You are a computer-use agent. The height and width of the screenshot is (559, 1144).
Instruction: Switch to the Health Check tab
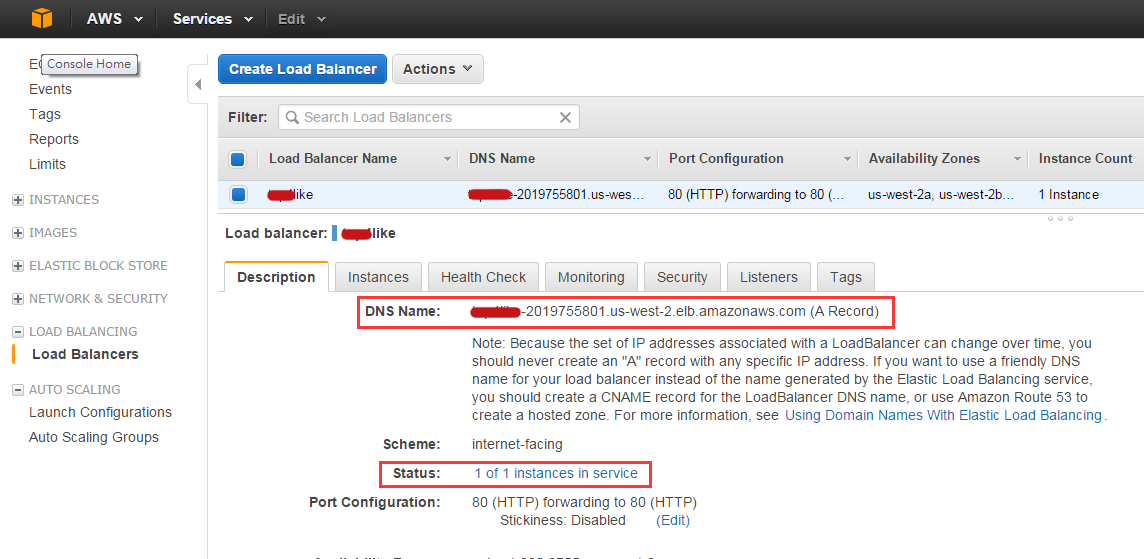click(483, 277)
